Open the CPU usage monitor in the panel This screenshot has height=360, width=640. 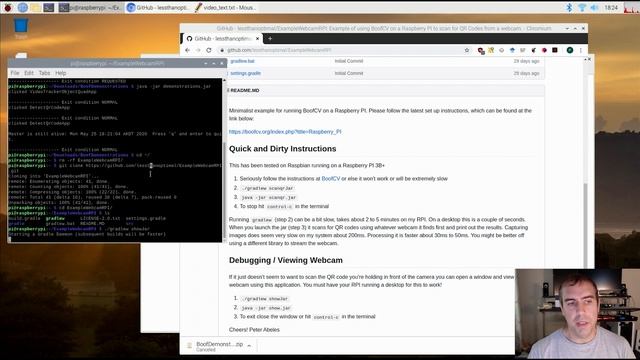pos(631,7)
